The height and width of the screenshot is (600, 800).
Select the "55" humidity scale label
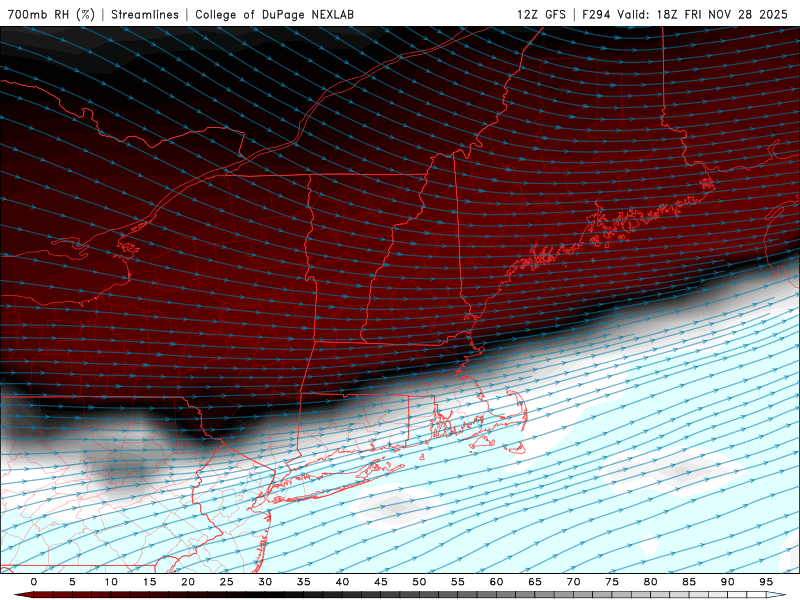(458, 582)
